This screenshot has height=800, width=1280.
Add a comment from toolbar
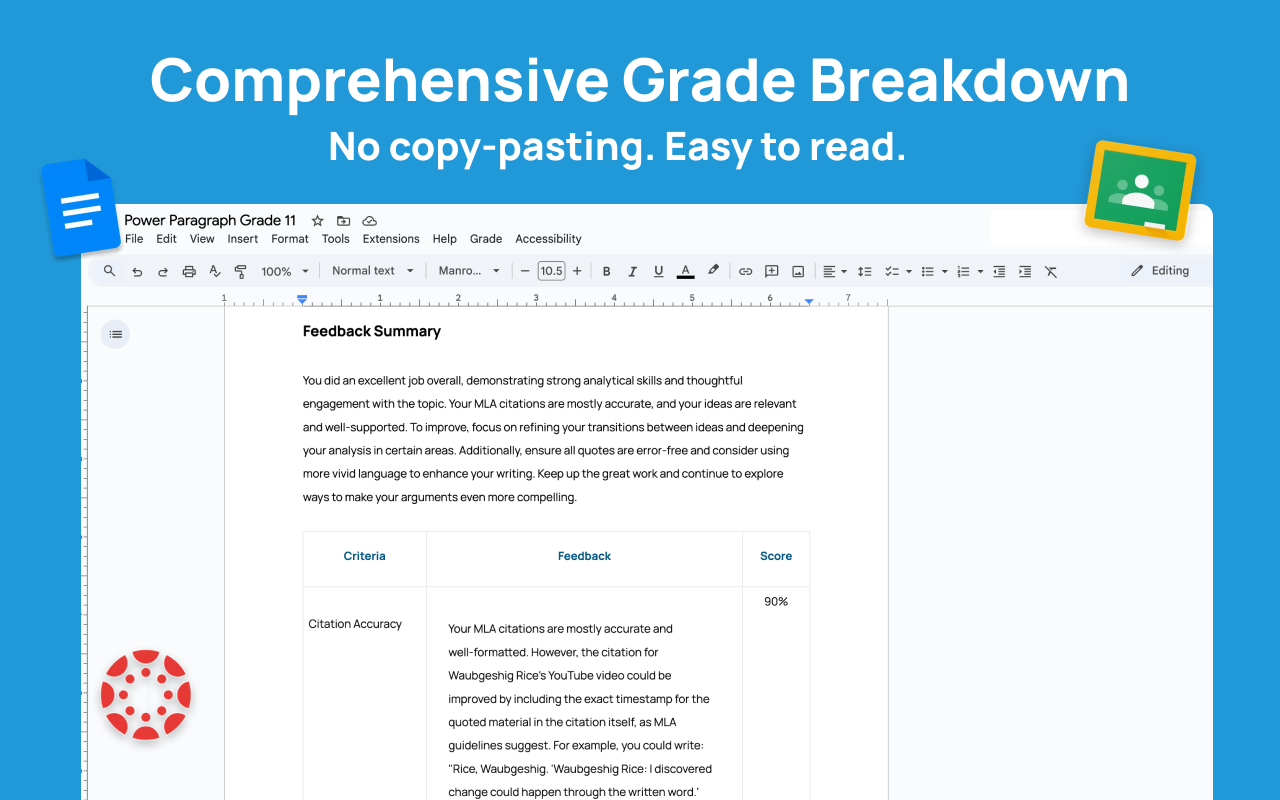pyautogui.click(x=772, y=271)
